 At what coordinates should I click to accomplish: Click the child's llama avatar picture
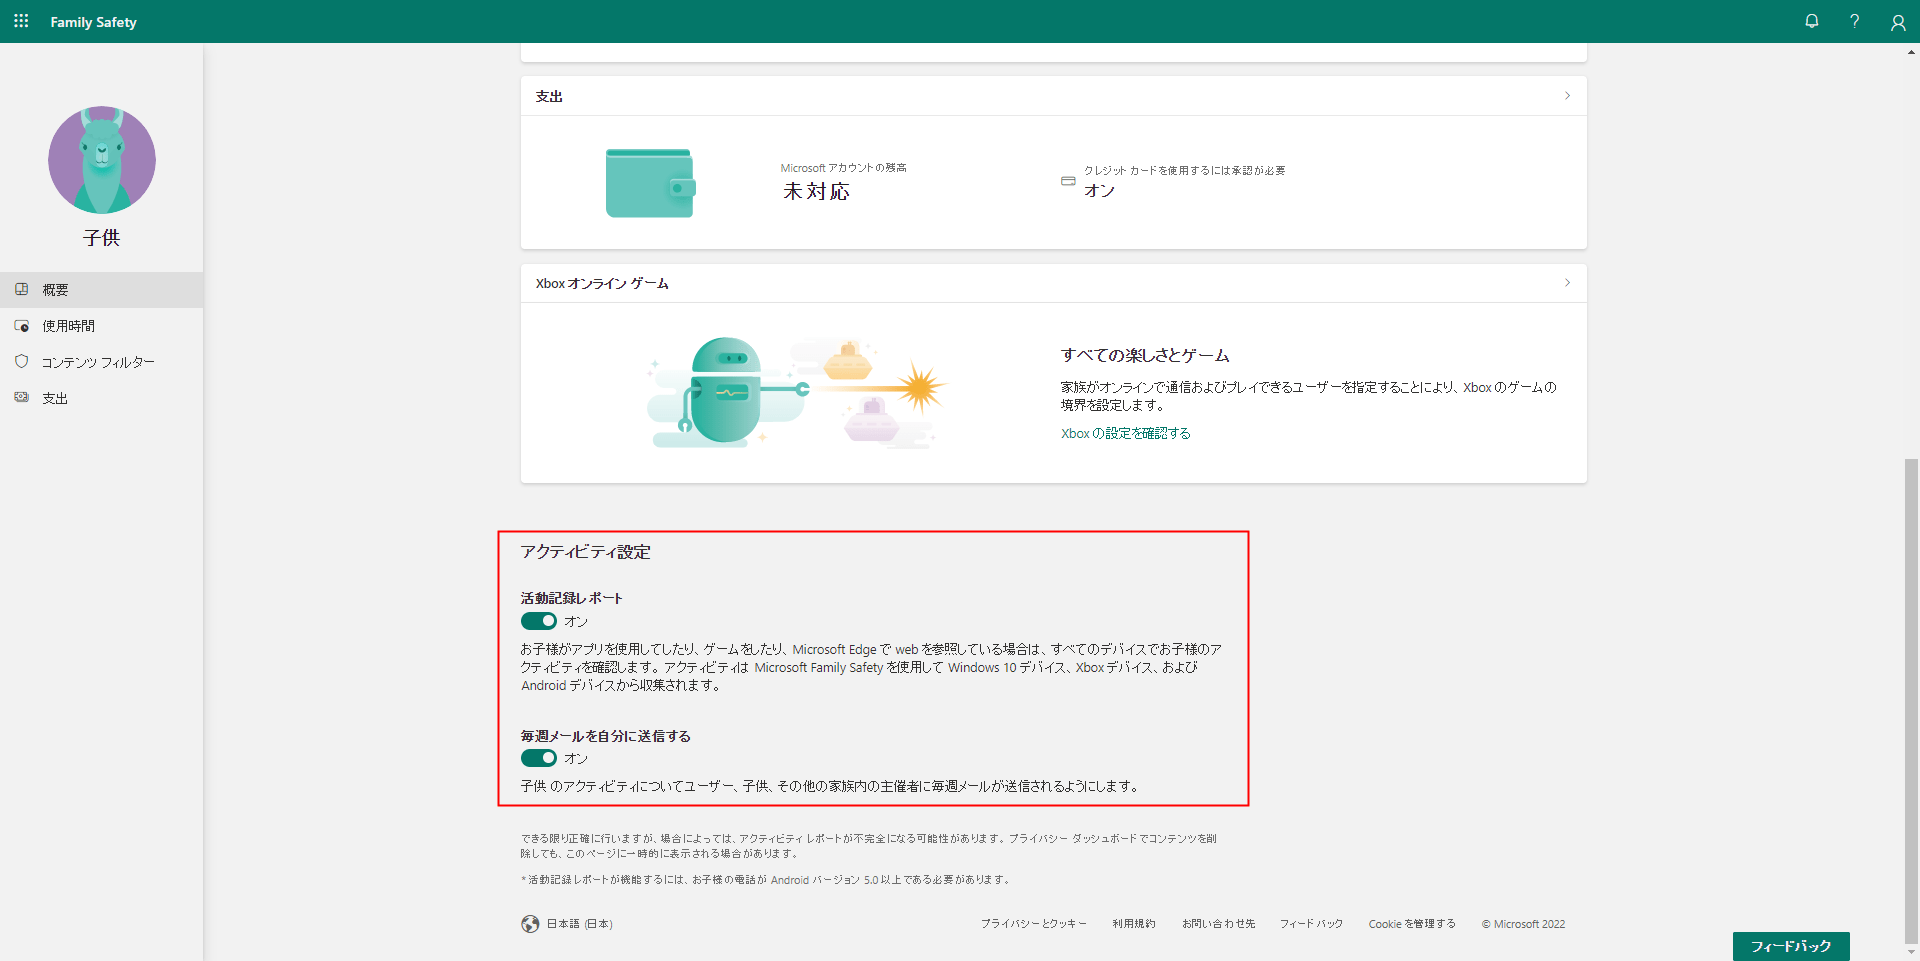[x=102, y=160]
